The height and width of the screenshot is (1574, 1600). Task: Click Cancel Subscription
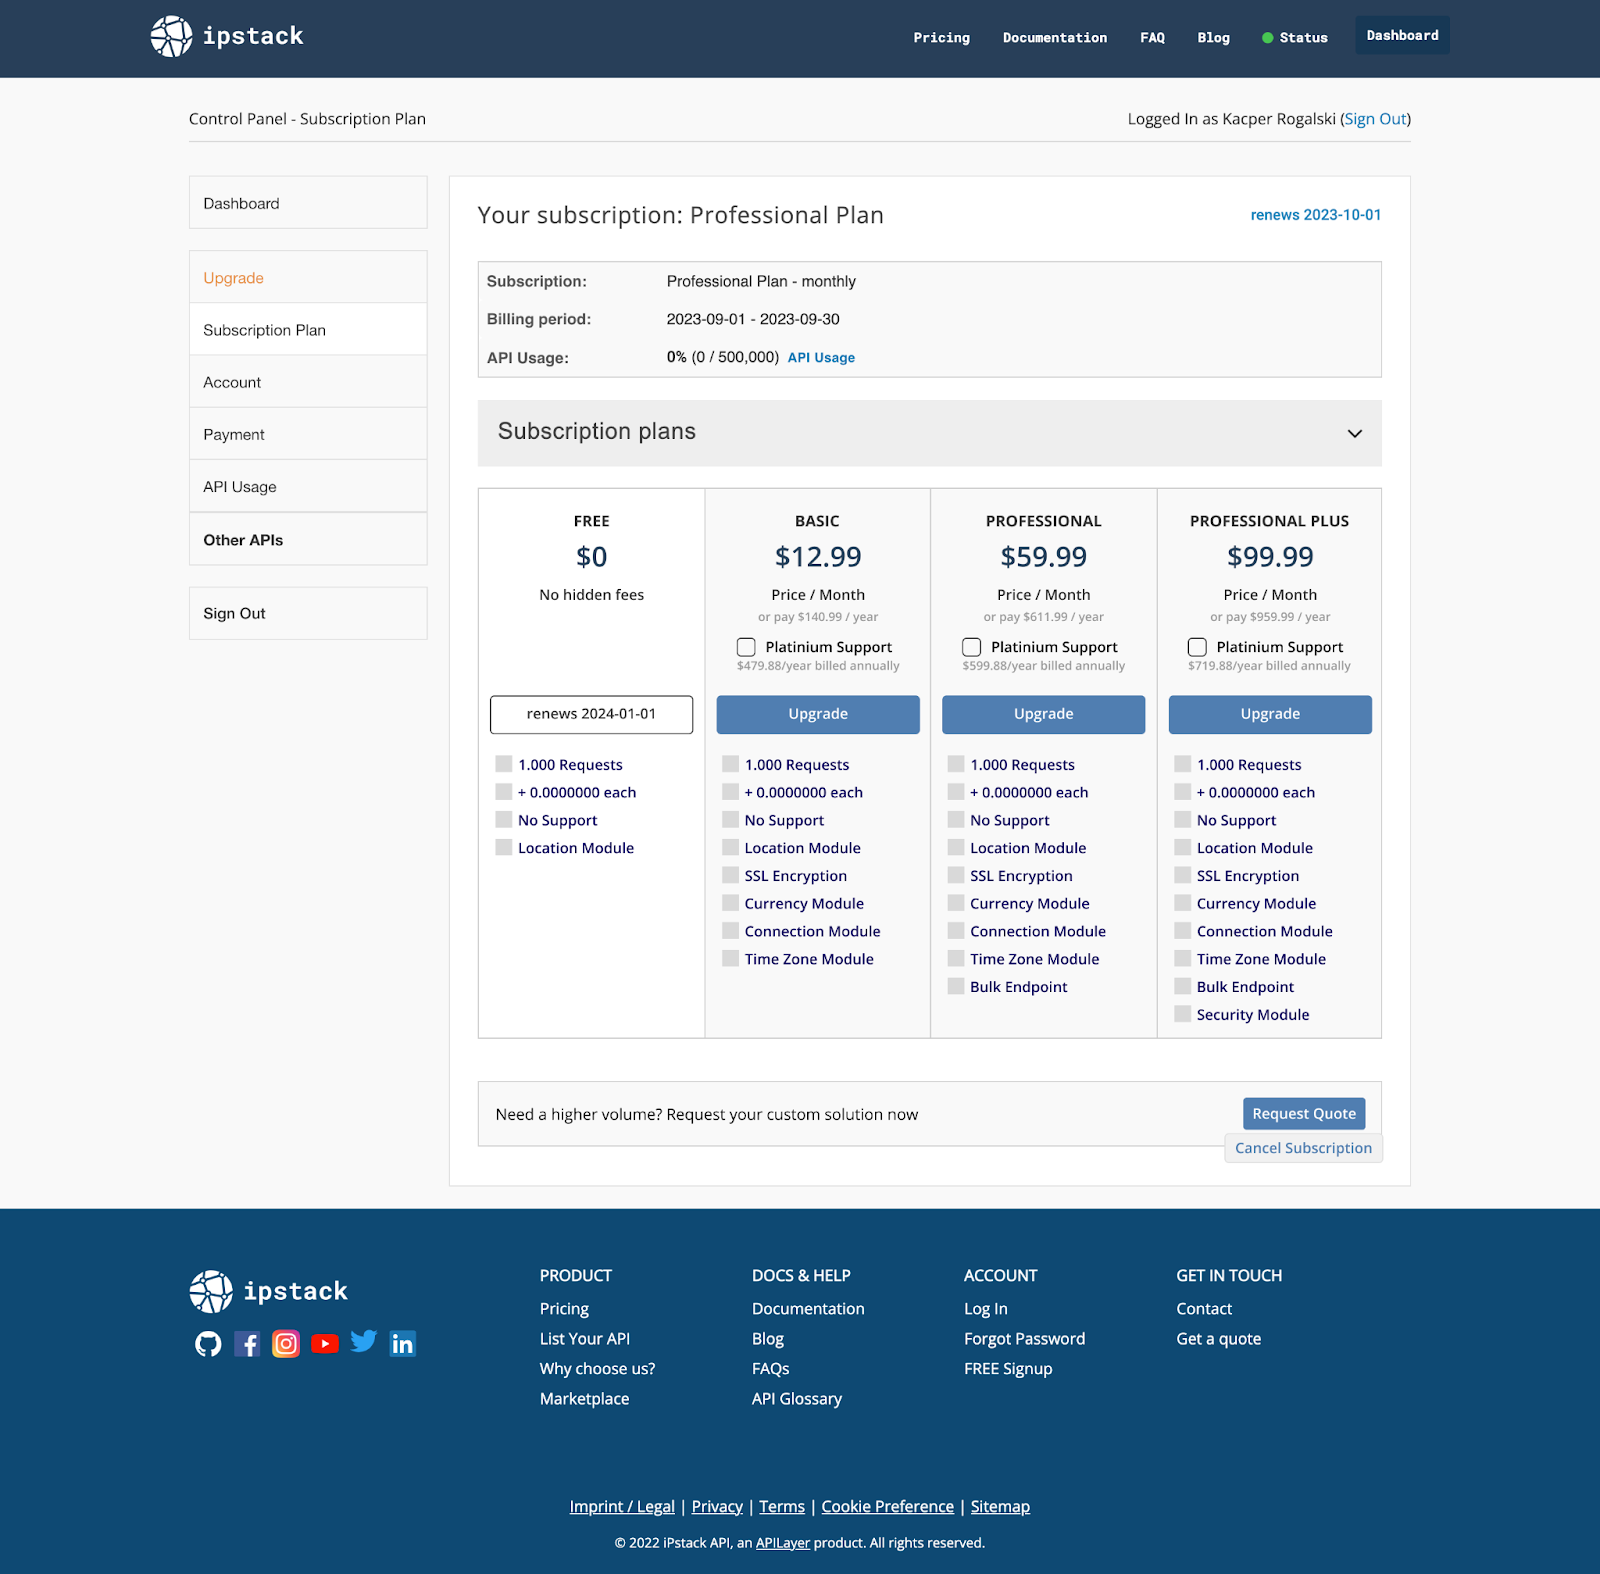coord(1303,1147)
